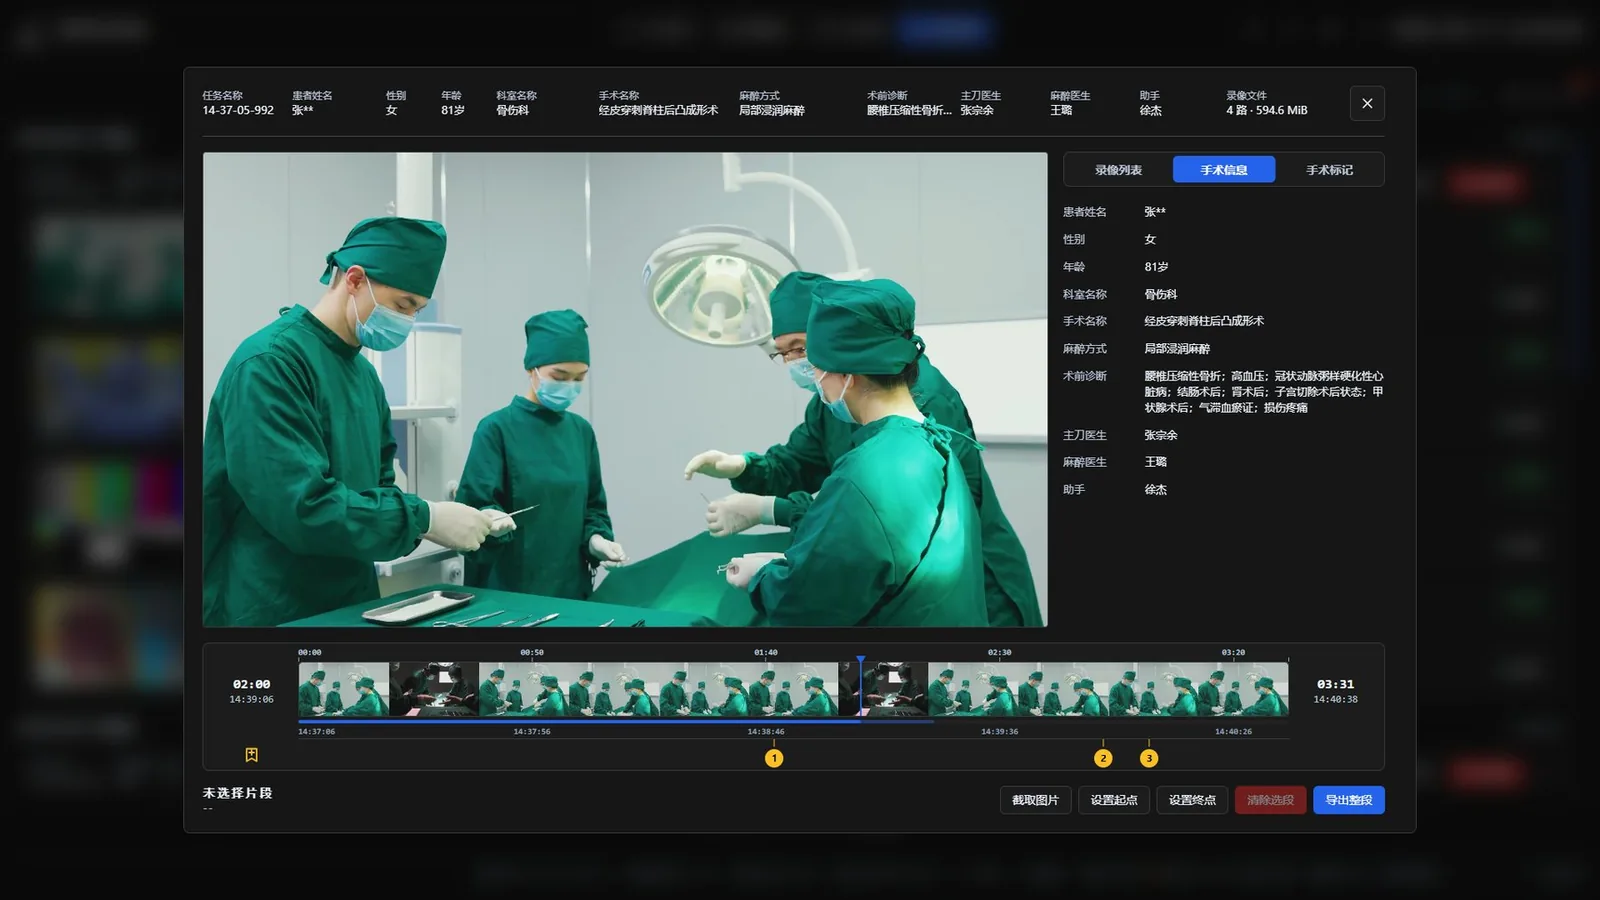Click the recording file size 4 路 · 594.6 MiB

pos(1267,110)
